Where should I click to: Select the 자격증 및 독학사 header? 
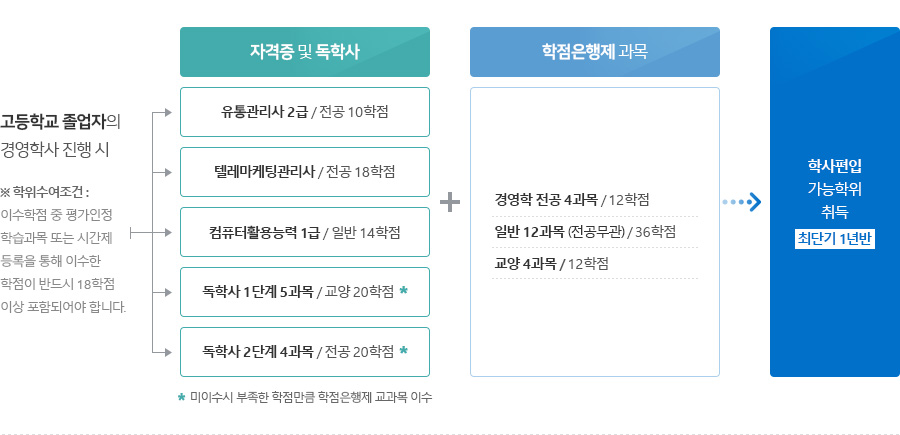tap(304, 52)
